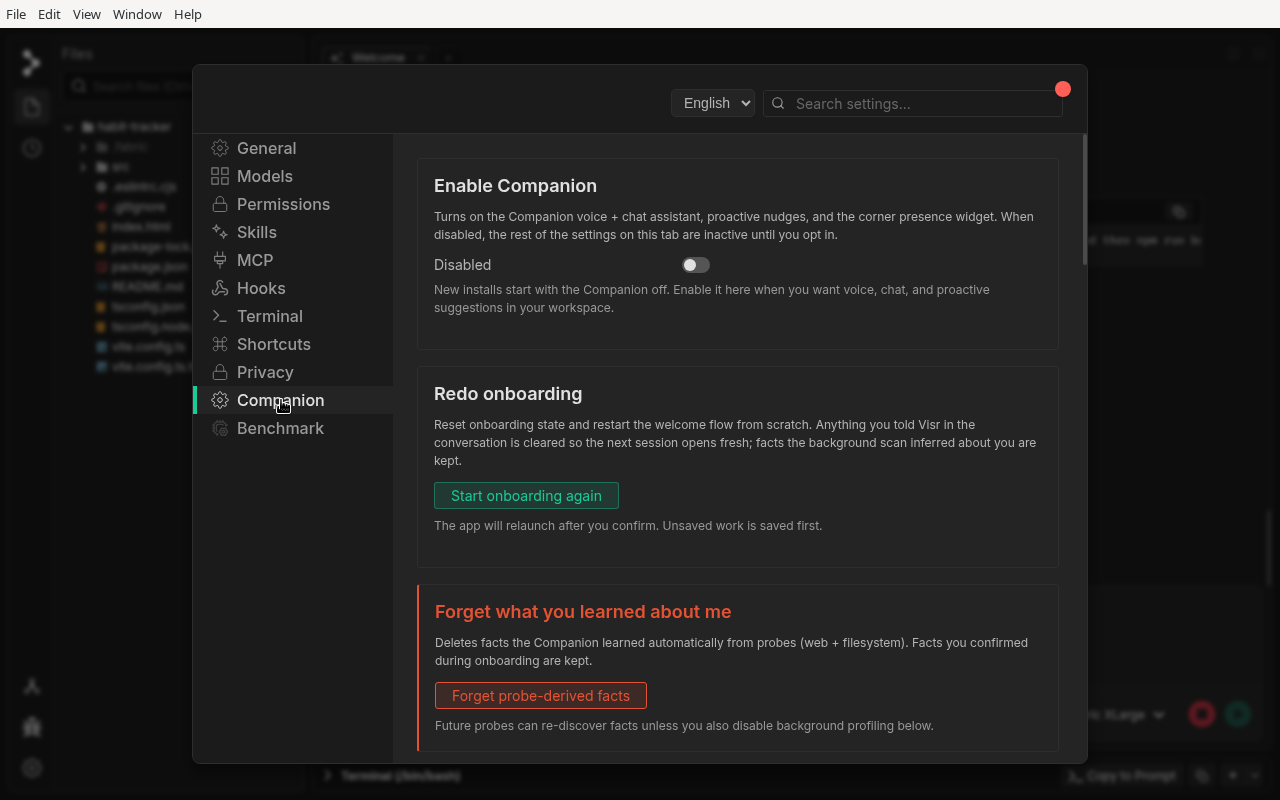The image size is (1280, 800).
Task: Click Forget probe-derived facts button
Action: pos(541,695)
